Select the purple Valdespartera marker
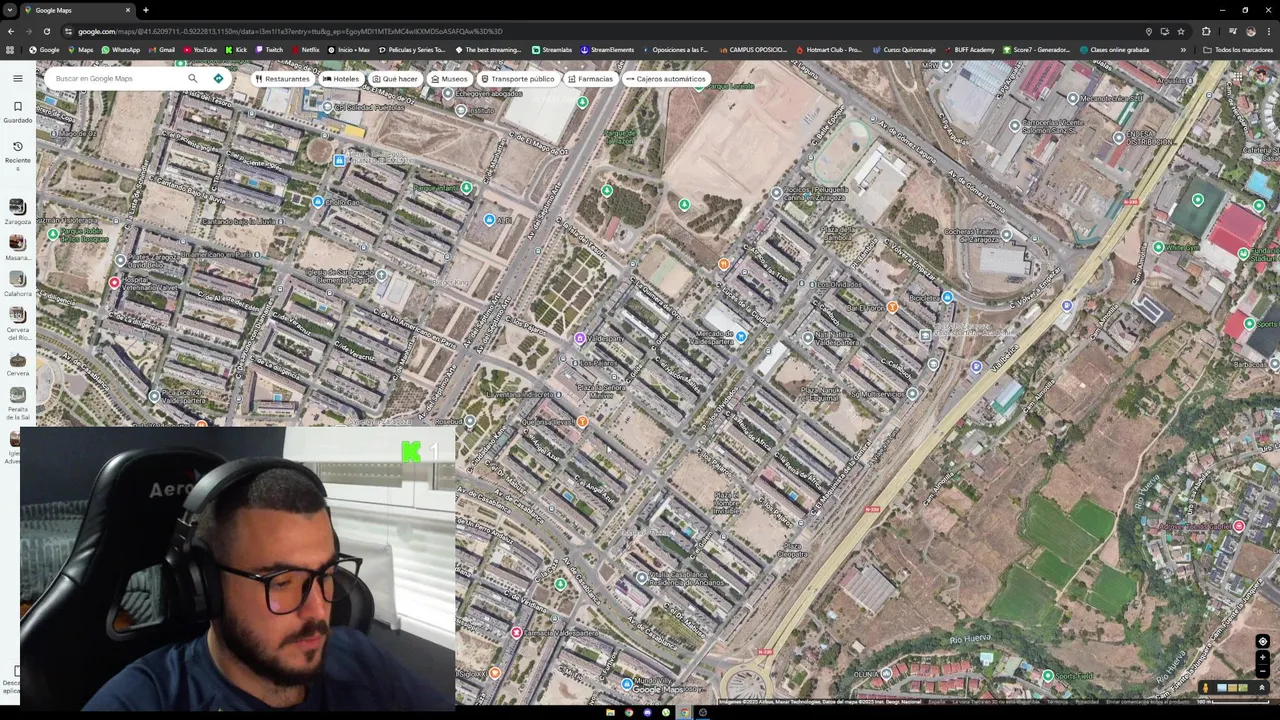Screen dimensions: 1280x720 pos(579,339)
